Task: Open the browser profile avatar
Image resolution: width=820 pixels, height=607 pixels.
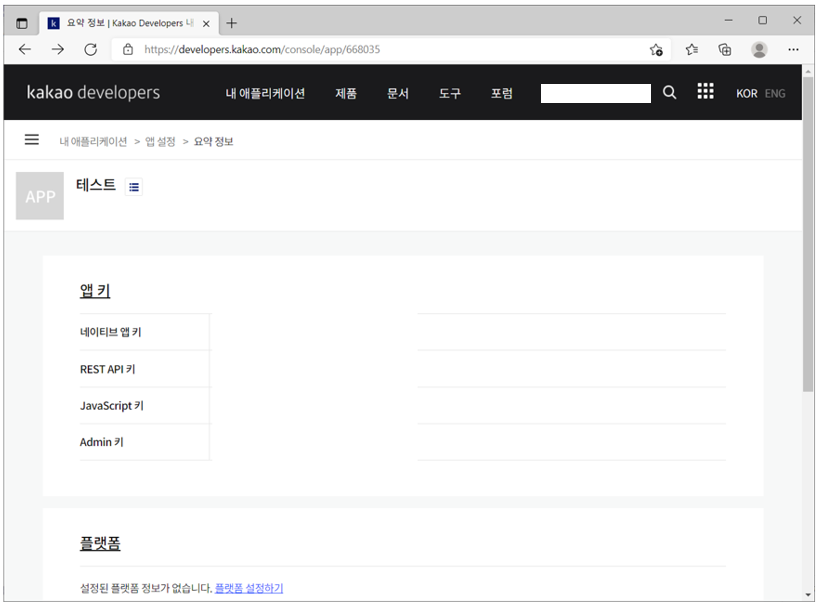Action: tap(759, 50)
